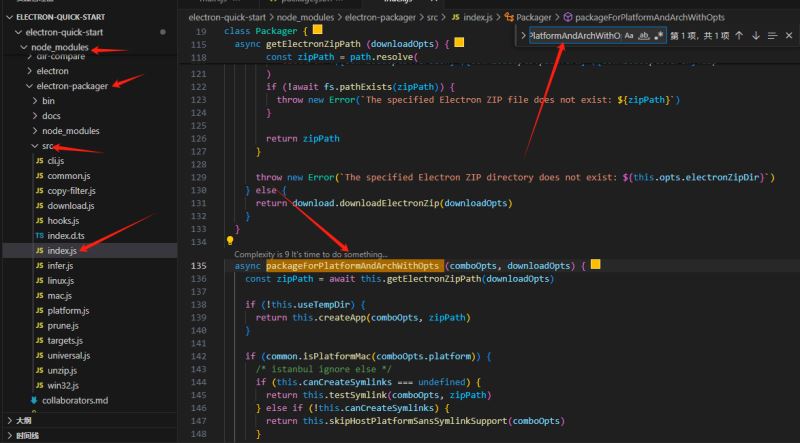Click method icon beside packageForPlatformAndArchWithOpts breadcrumb

[x=567, y=17]
